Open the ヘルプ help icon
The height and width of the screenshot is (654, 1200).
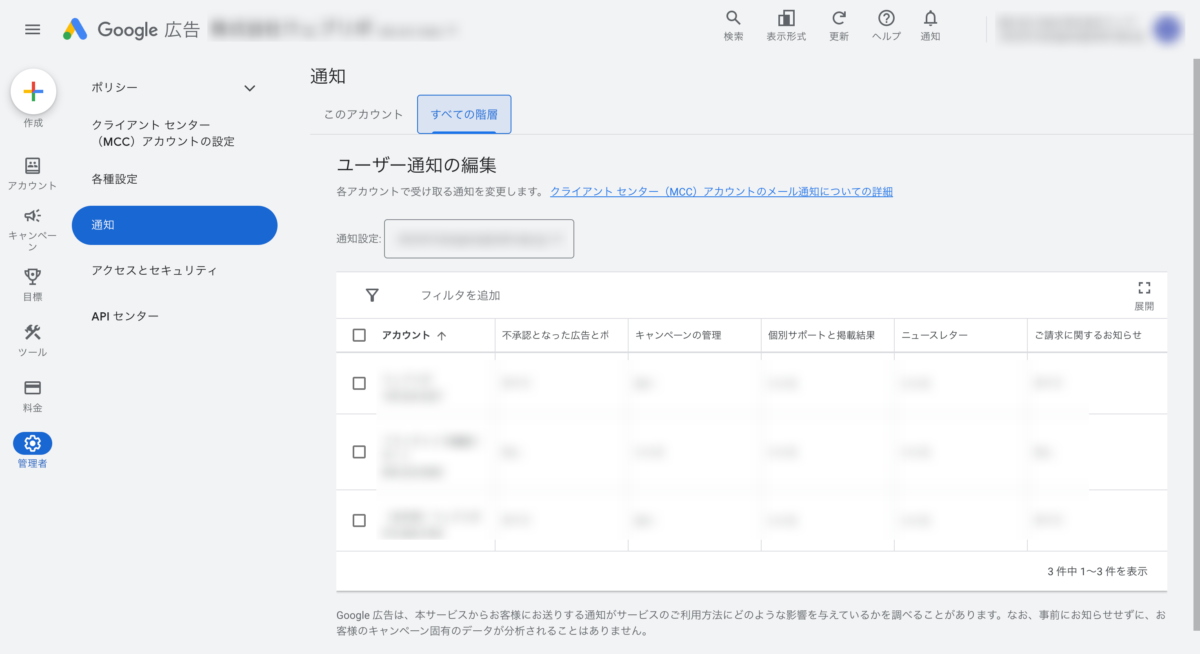tap(886, 19)
